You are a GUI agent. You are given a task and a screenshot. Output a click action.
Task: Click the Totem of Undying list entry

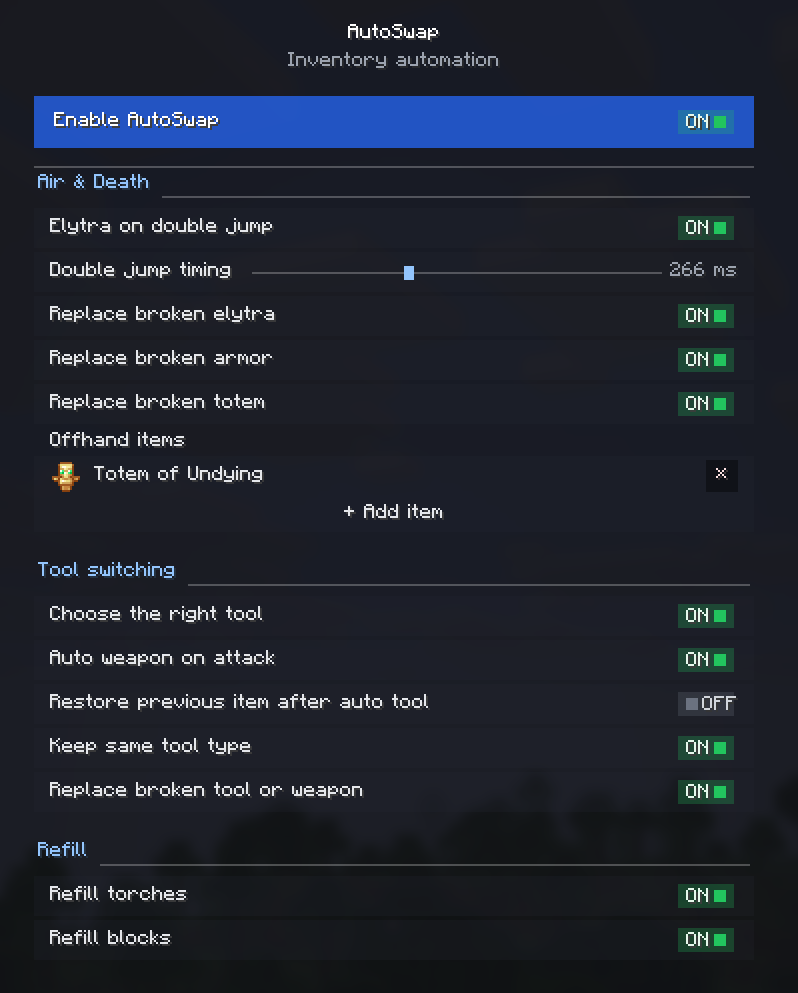click(393, 476)
